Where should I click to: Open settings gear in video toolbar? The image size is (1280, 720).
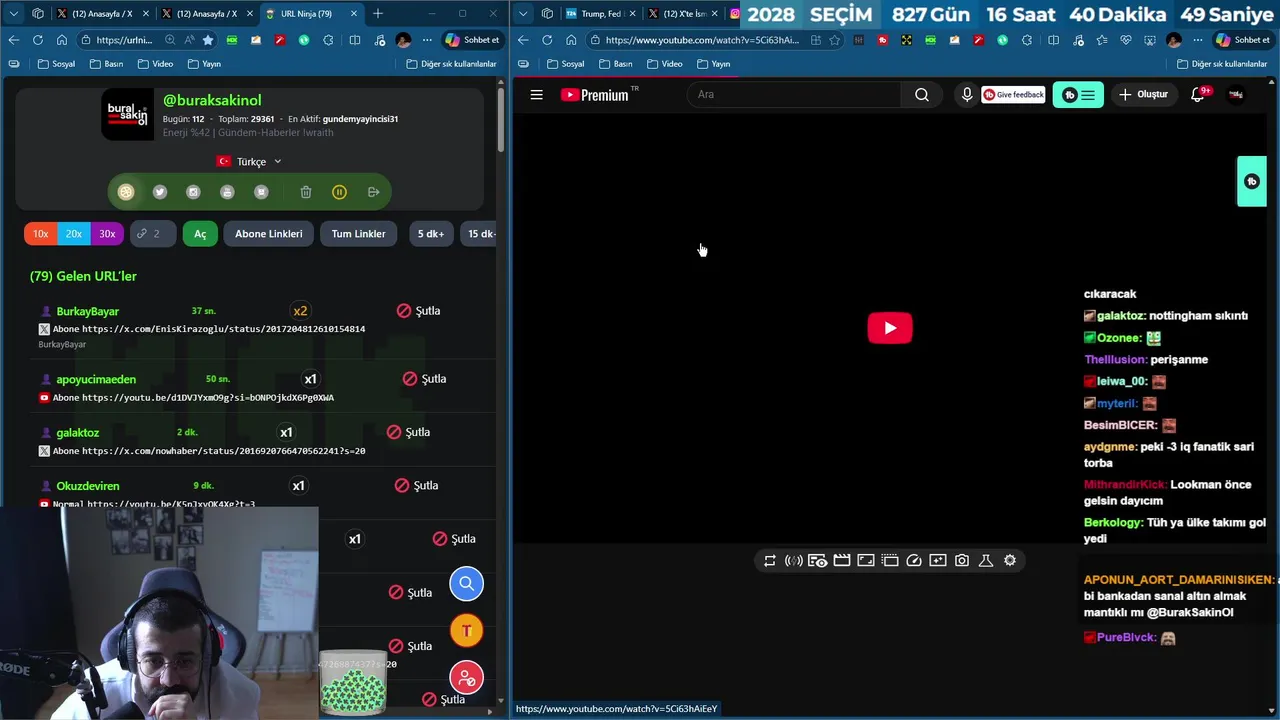[1010, 561]
